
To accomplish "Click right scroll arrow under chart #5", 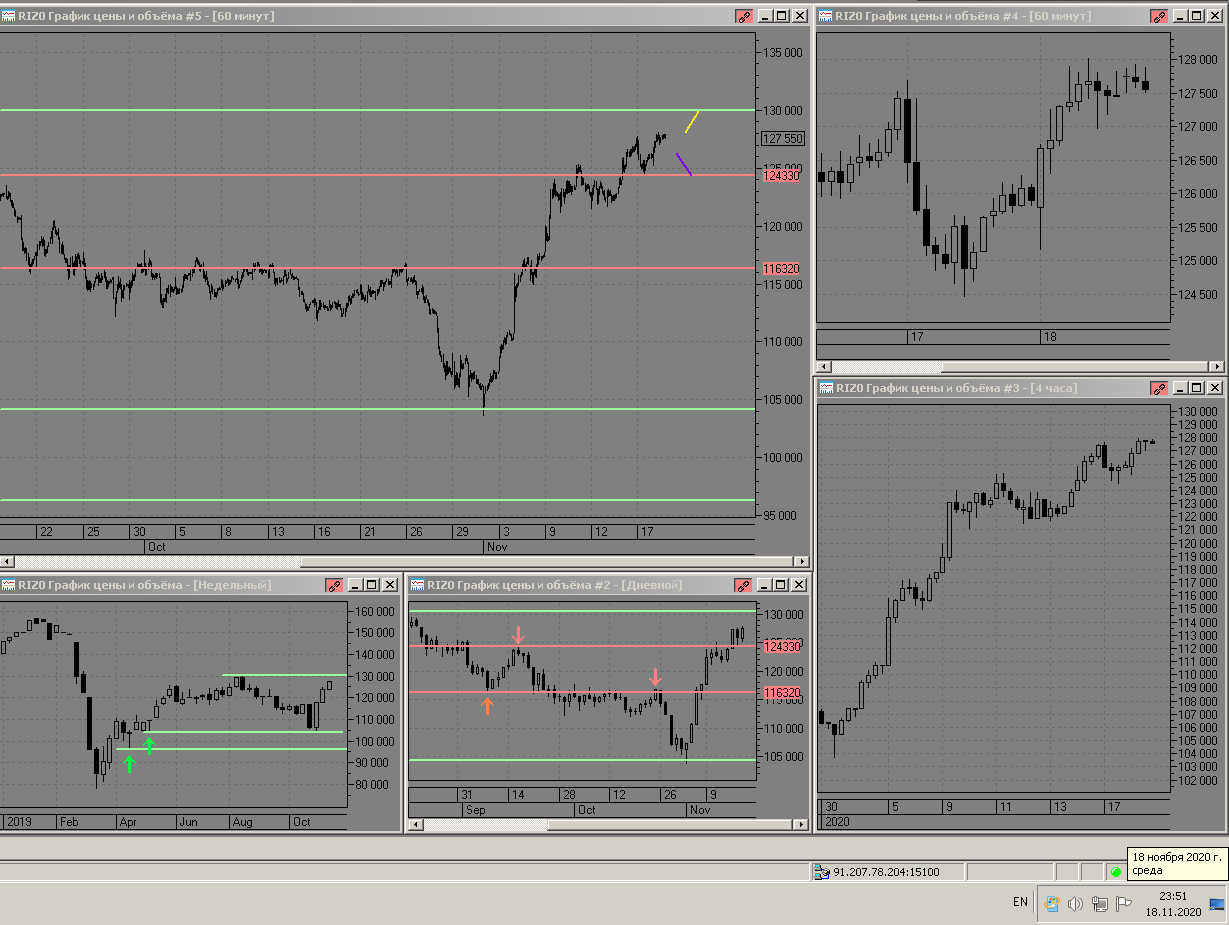I will tap(801, 562).
